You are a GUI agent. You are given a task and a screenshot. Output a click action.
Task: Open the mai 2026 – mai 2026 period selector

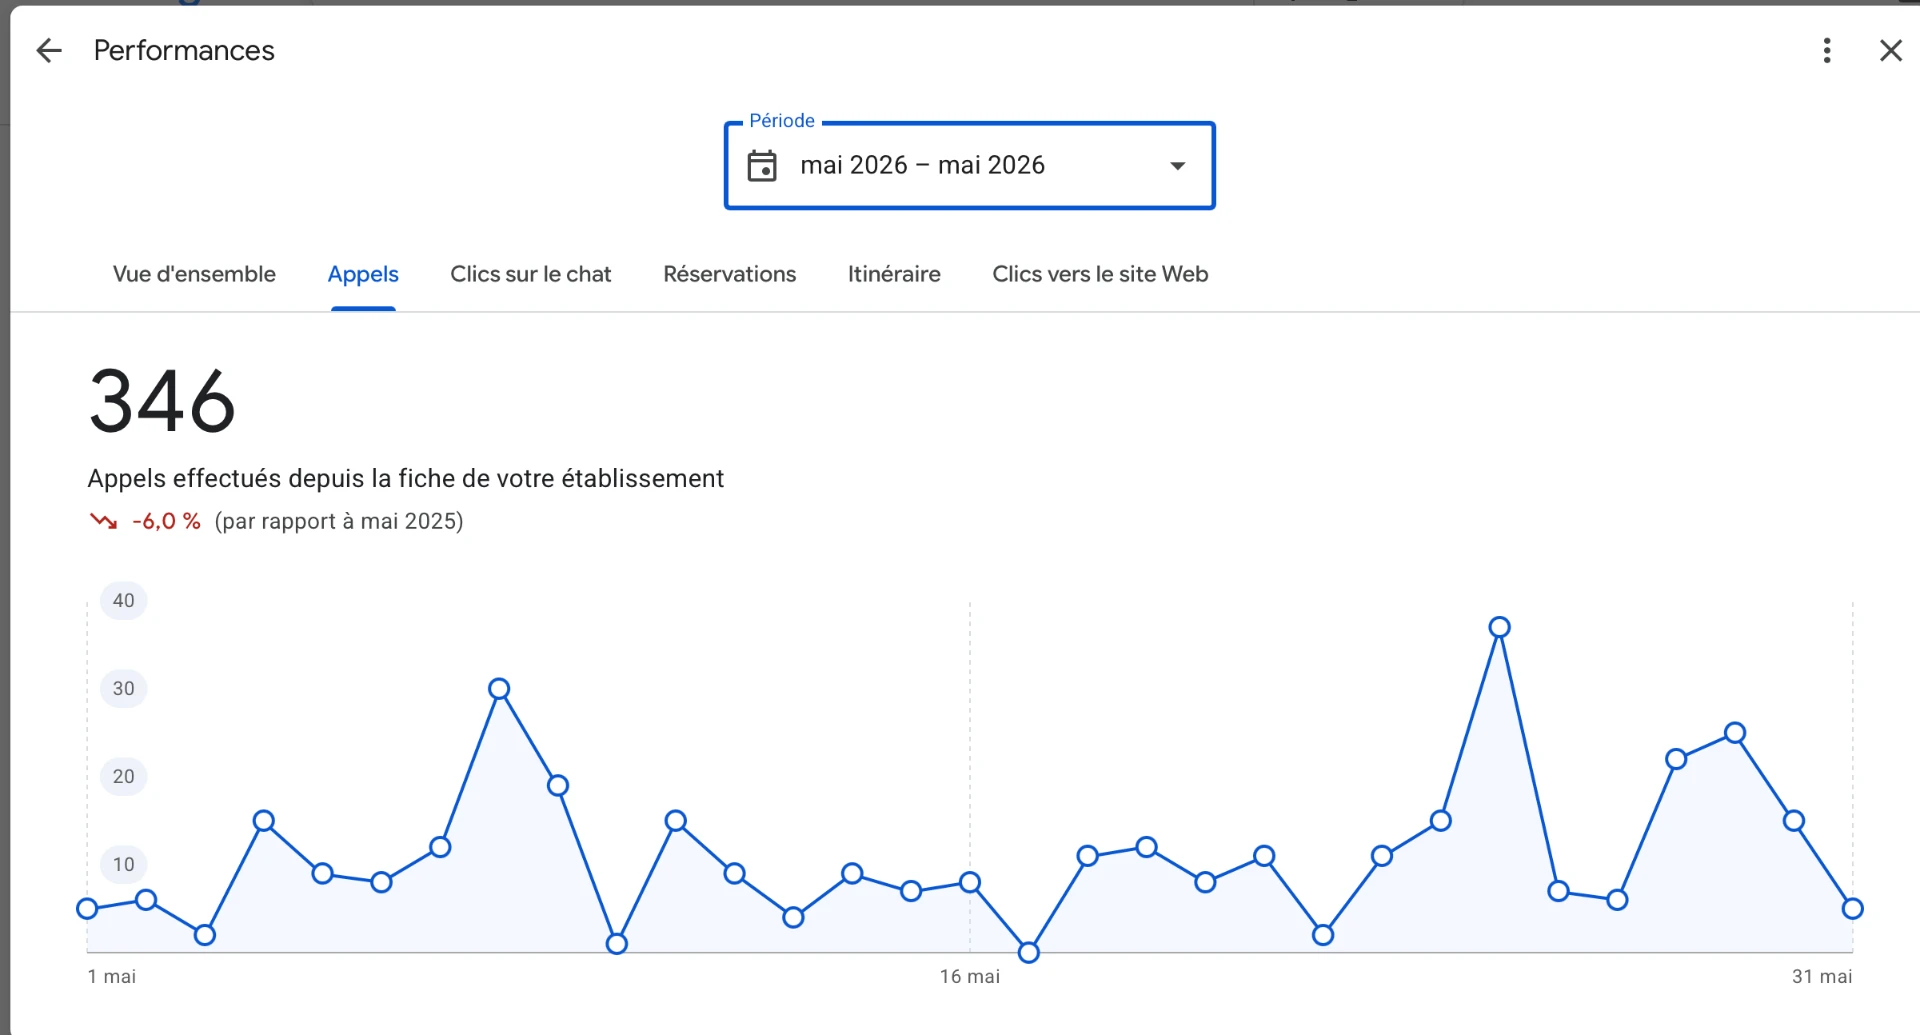pyautogui.click(x=969, y=166)
